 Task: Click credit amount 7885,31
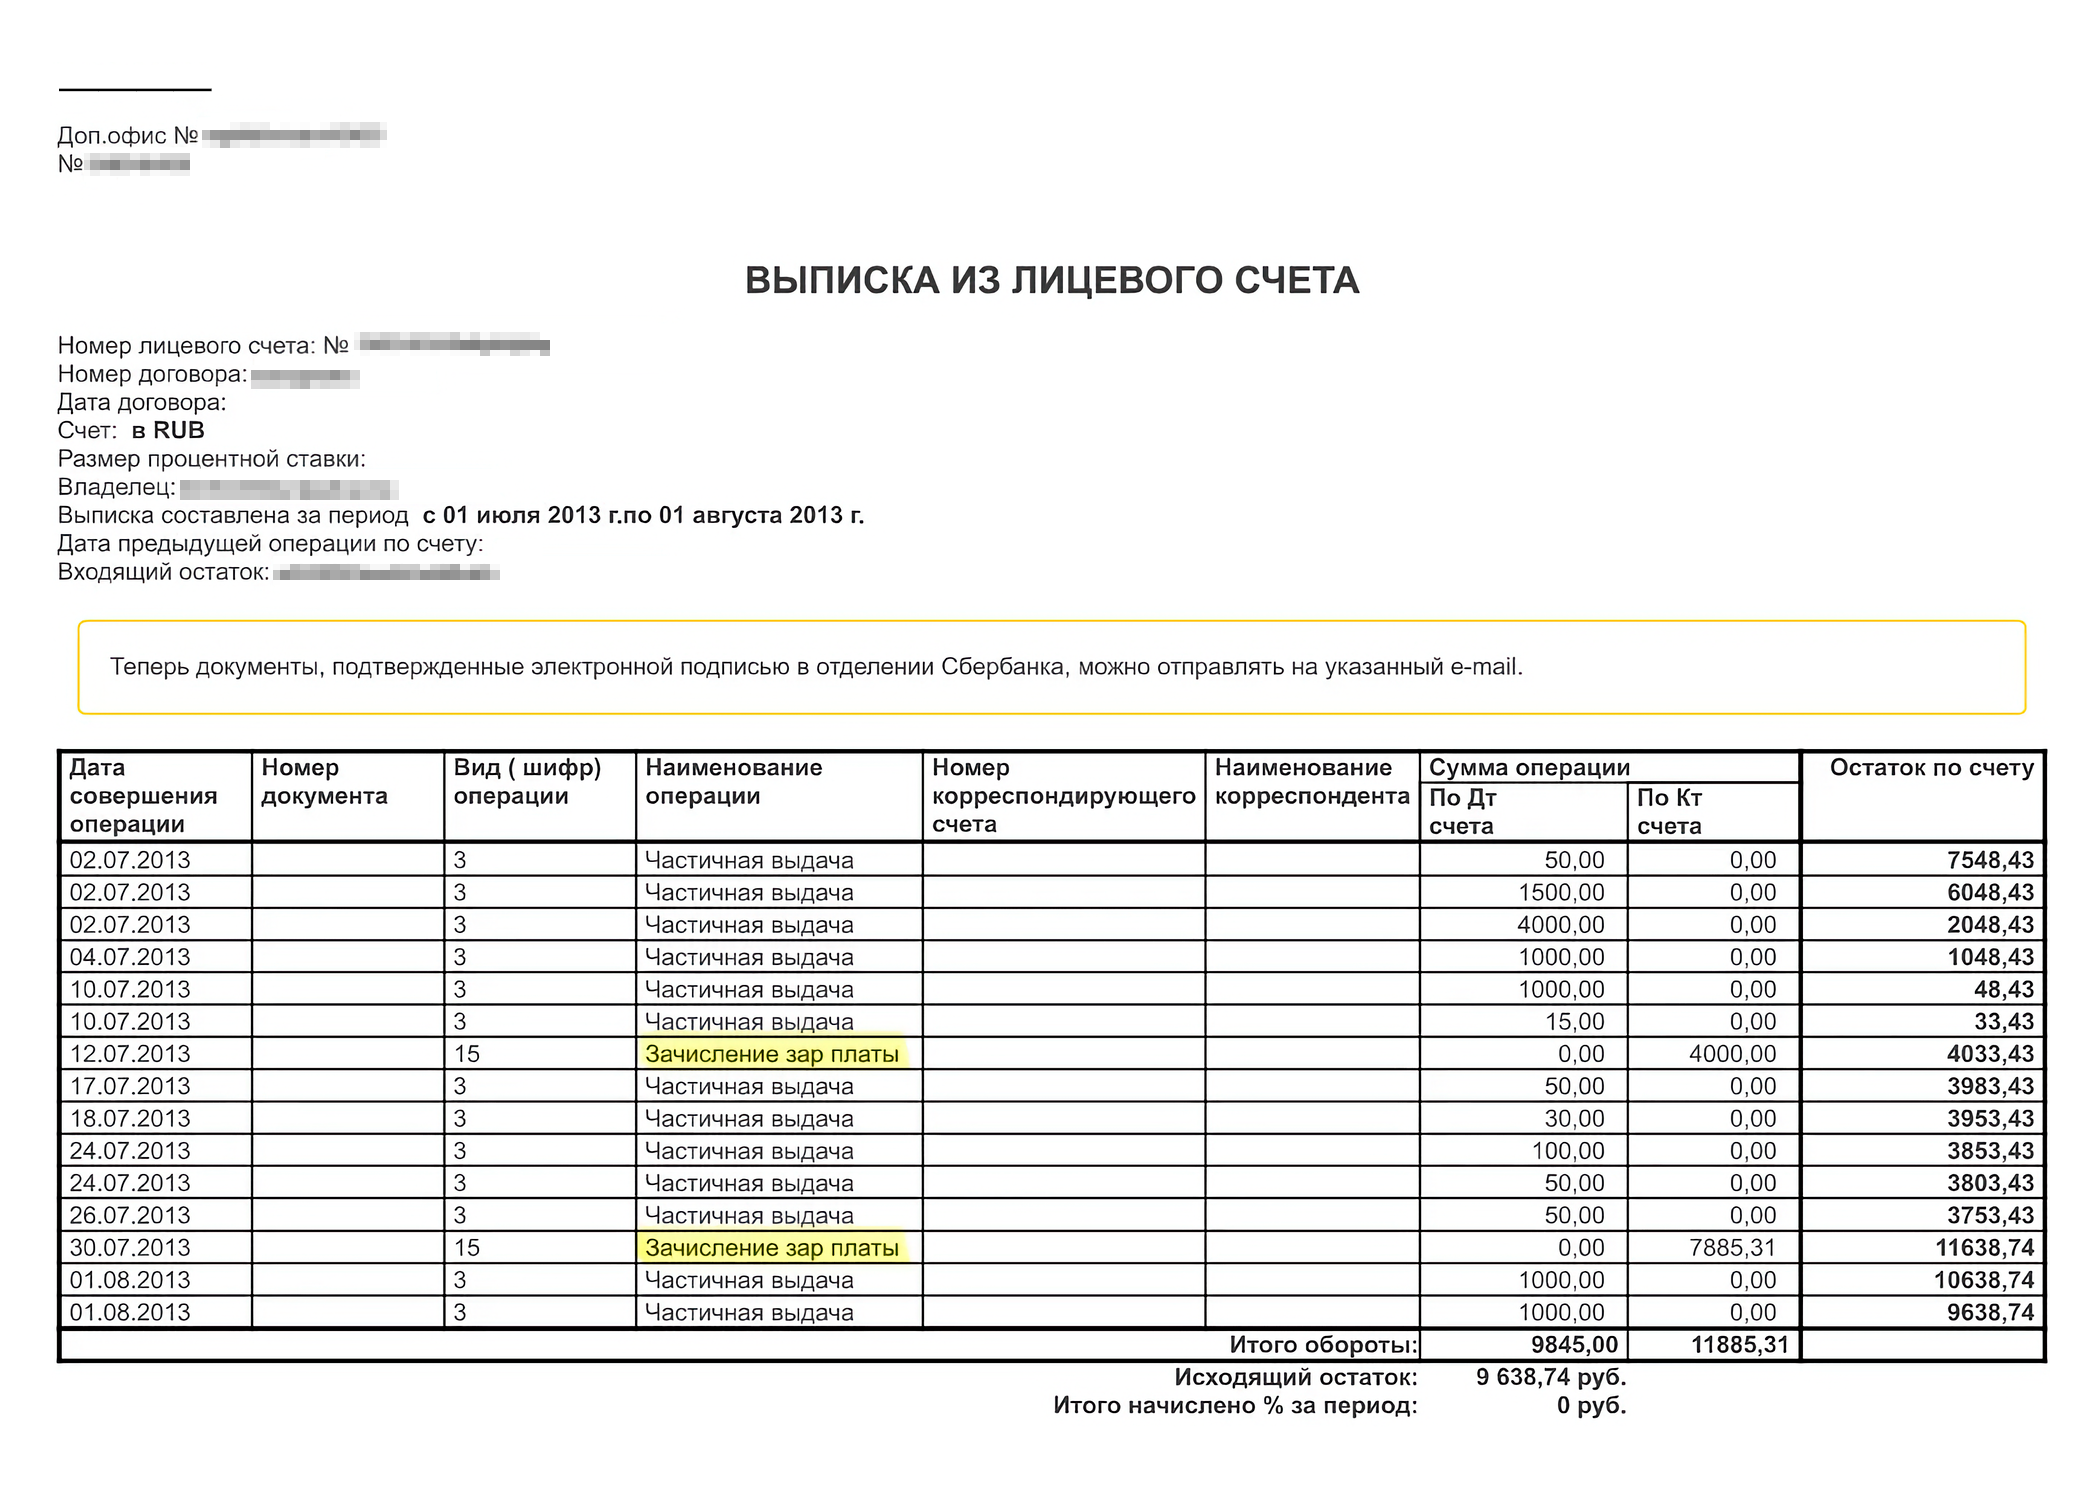(x=1733, y=1248)
